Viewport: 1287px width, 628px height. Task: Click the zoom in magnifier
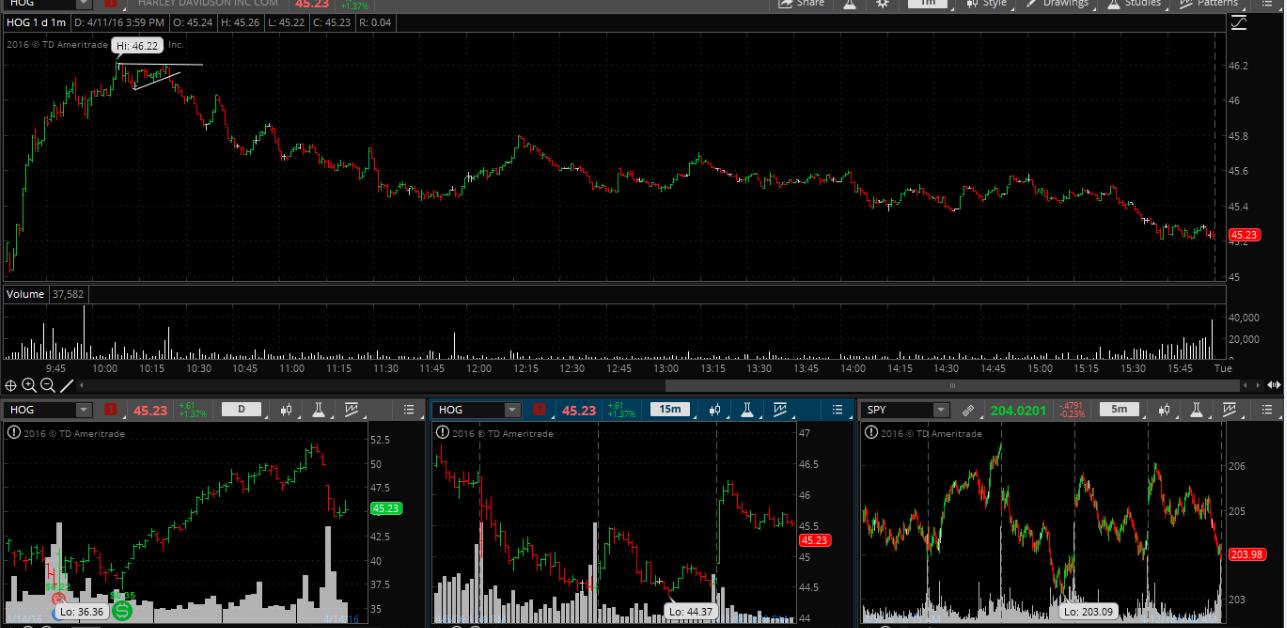tap(29, 385)
